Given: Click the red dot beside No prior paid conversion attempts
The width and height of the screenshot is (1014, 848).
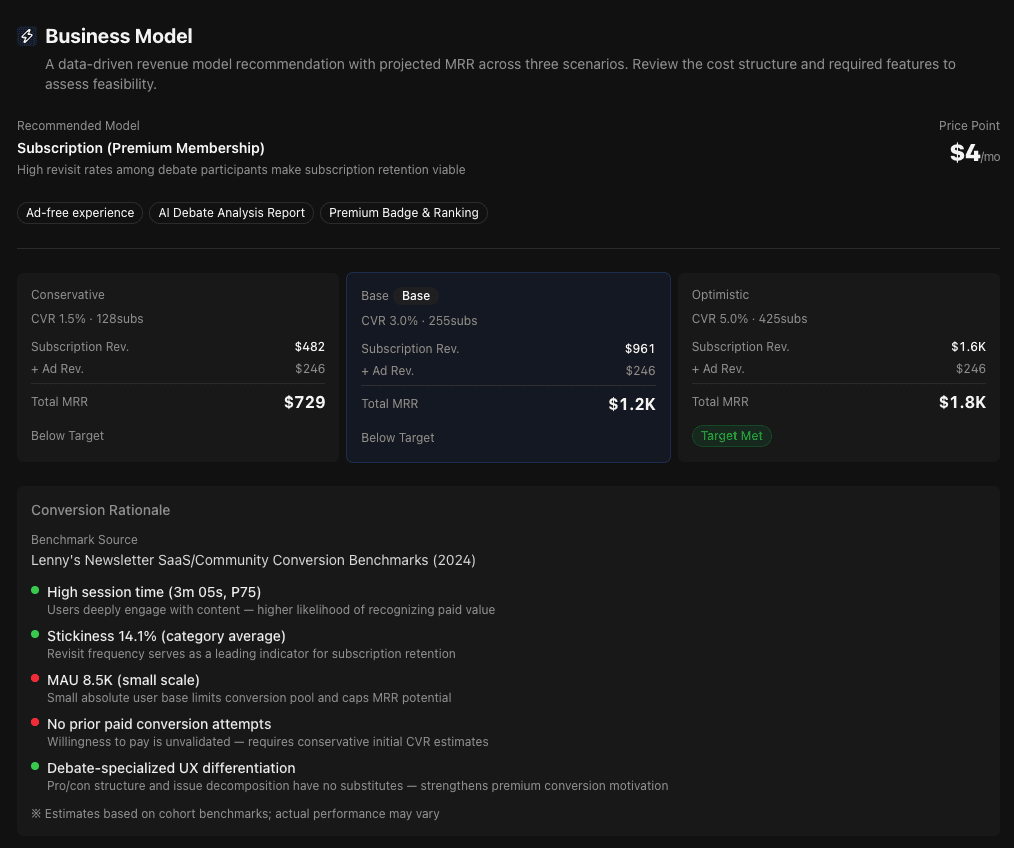Looking at the screenshot, I should click(x=37, y=723).
